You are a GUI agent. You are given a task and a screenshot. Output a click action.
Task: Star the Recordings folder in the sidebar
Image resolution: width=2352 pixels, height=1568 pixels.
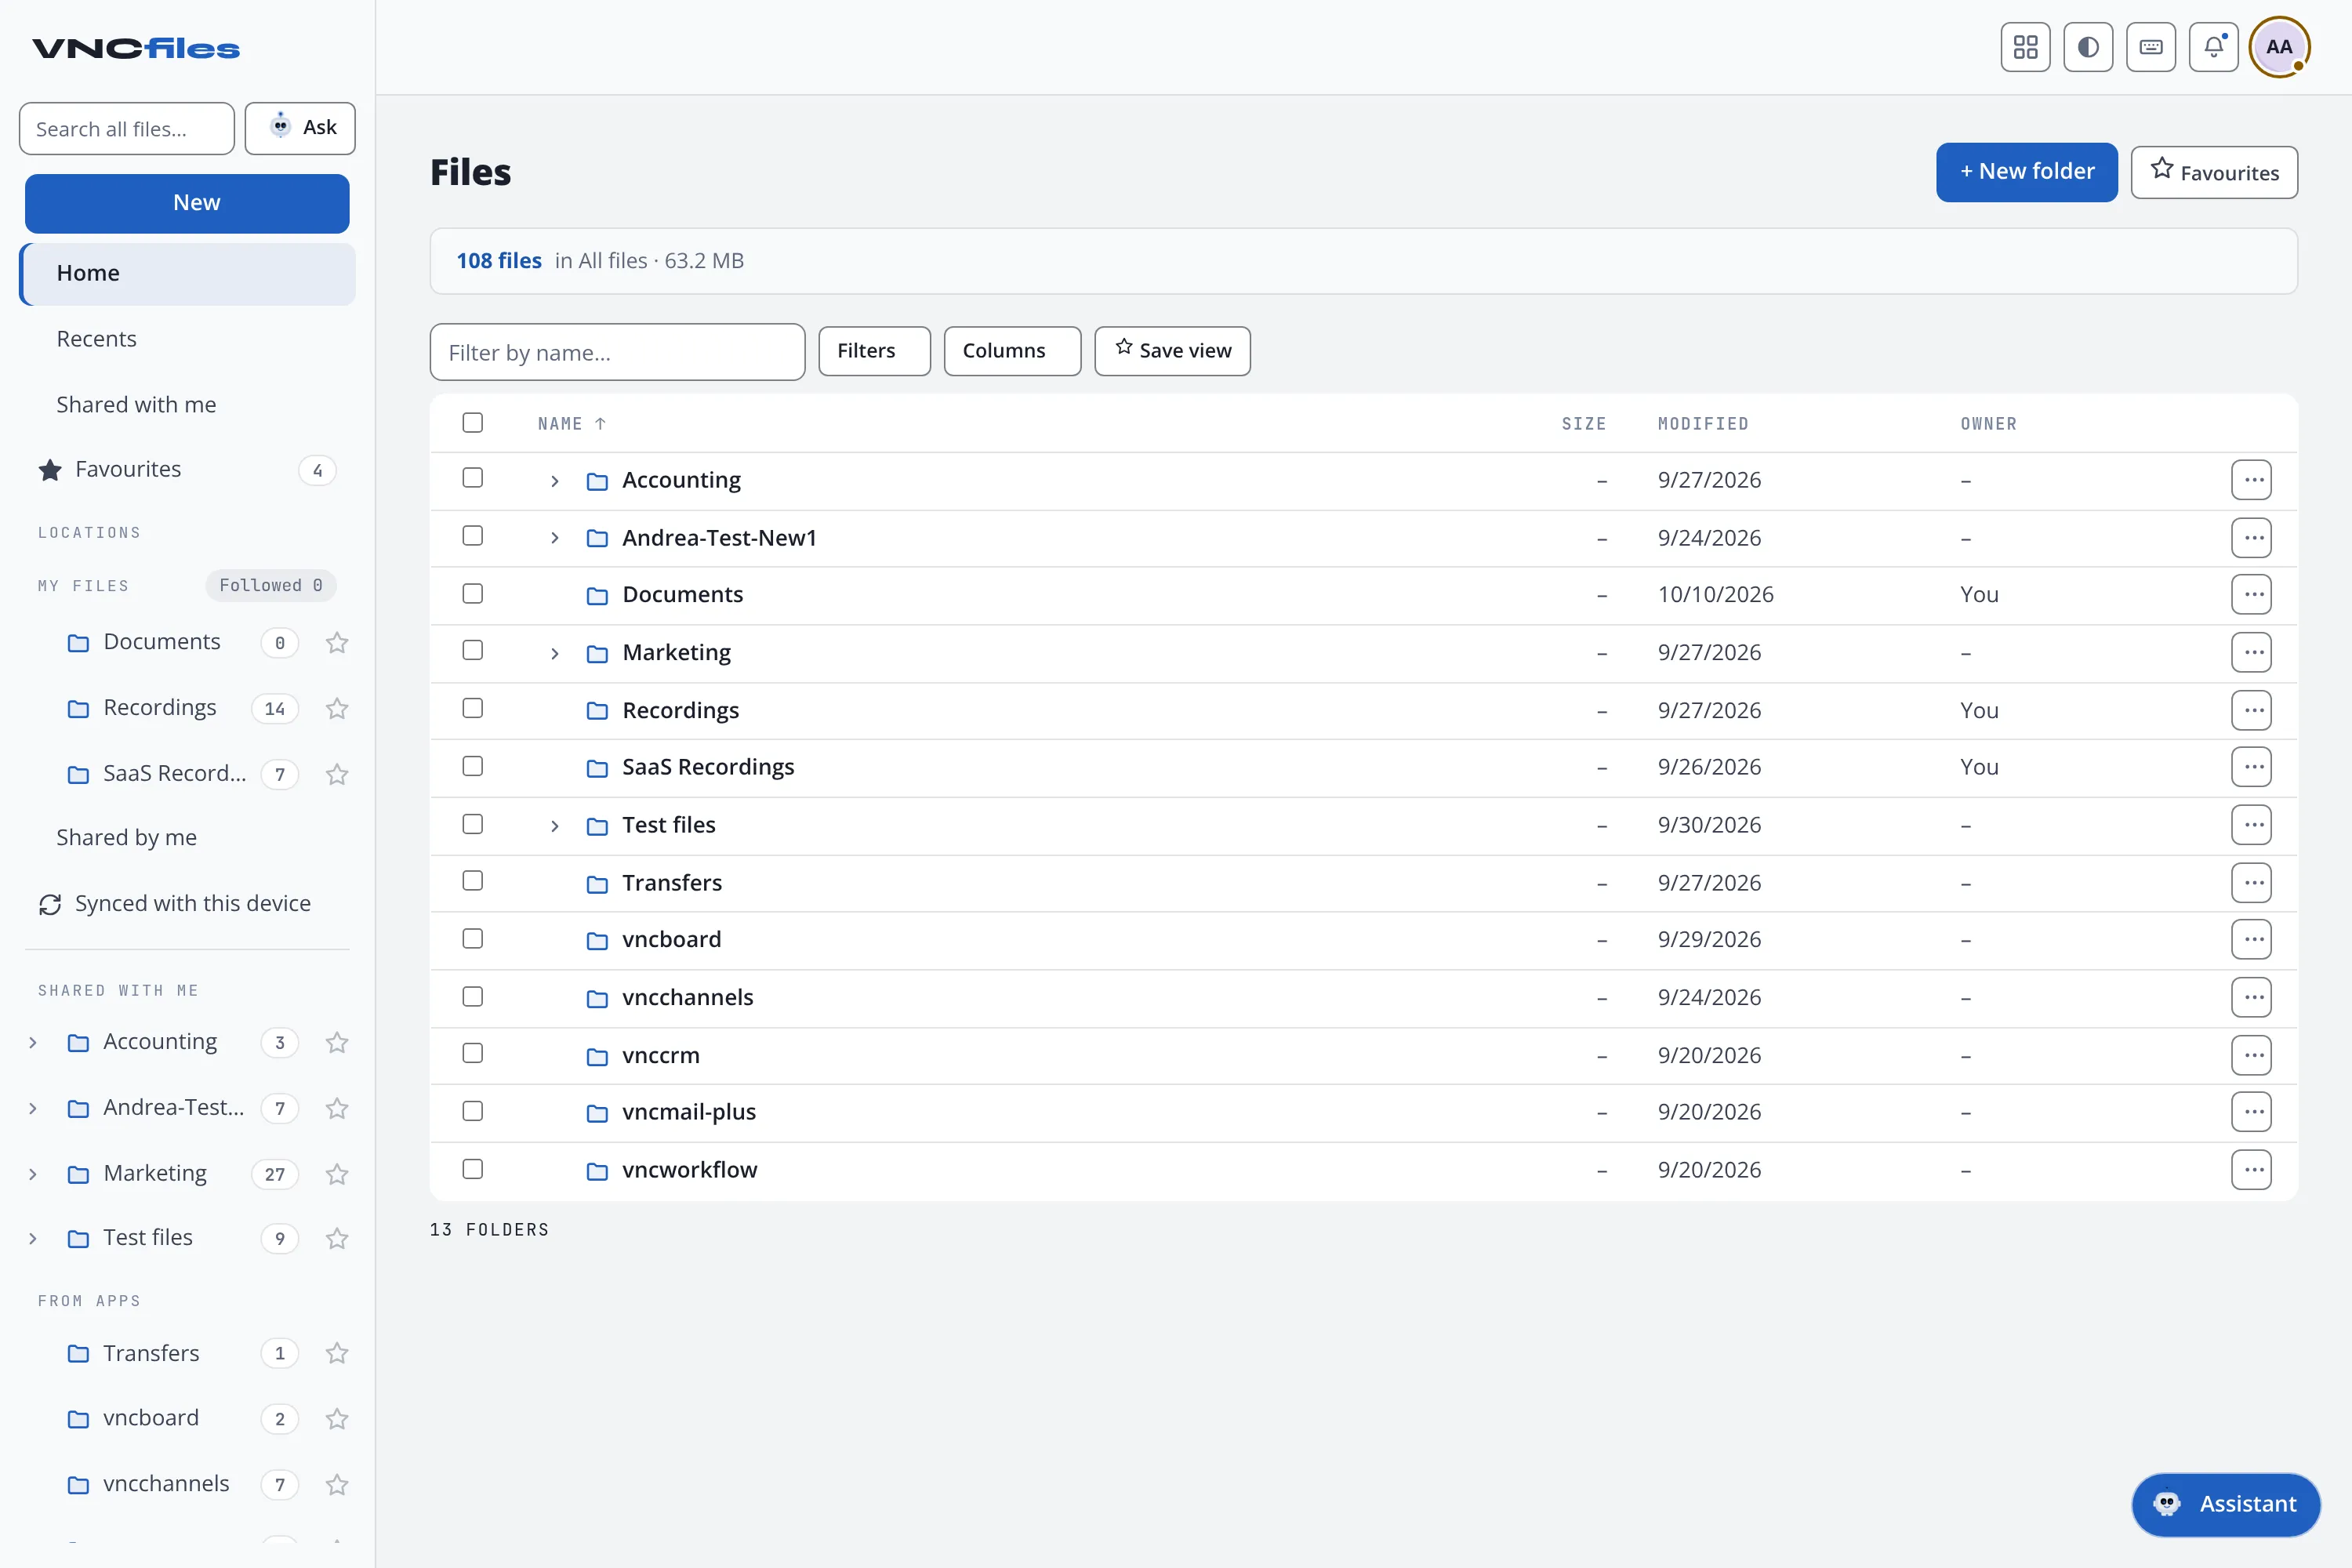(337, 708)
